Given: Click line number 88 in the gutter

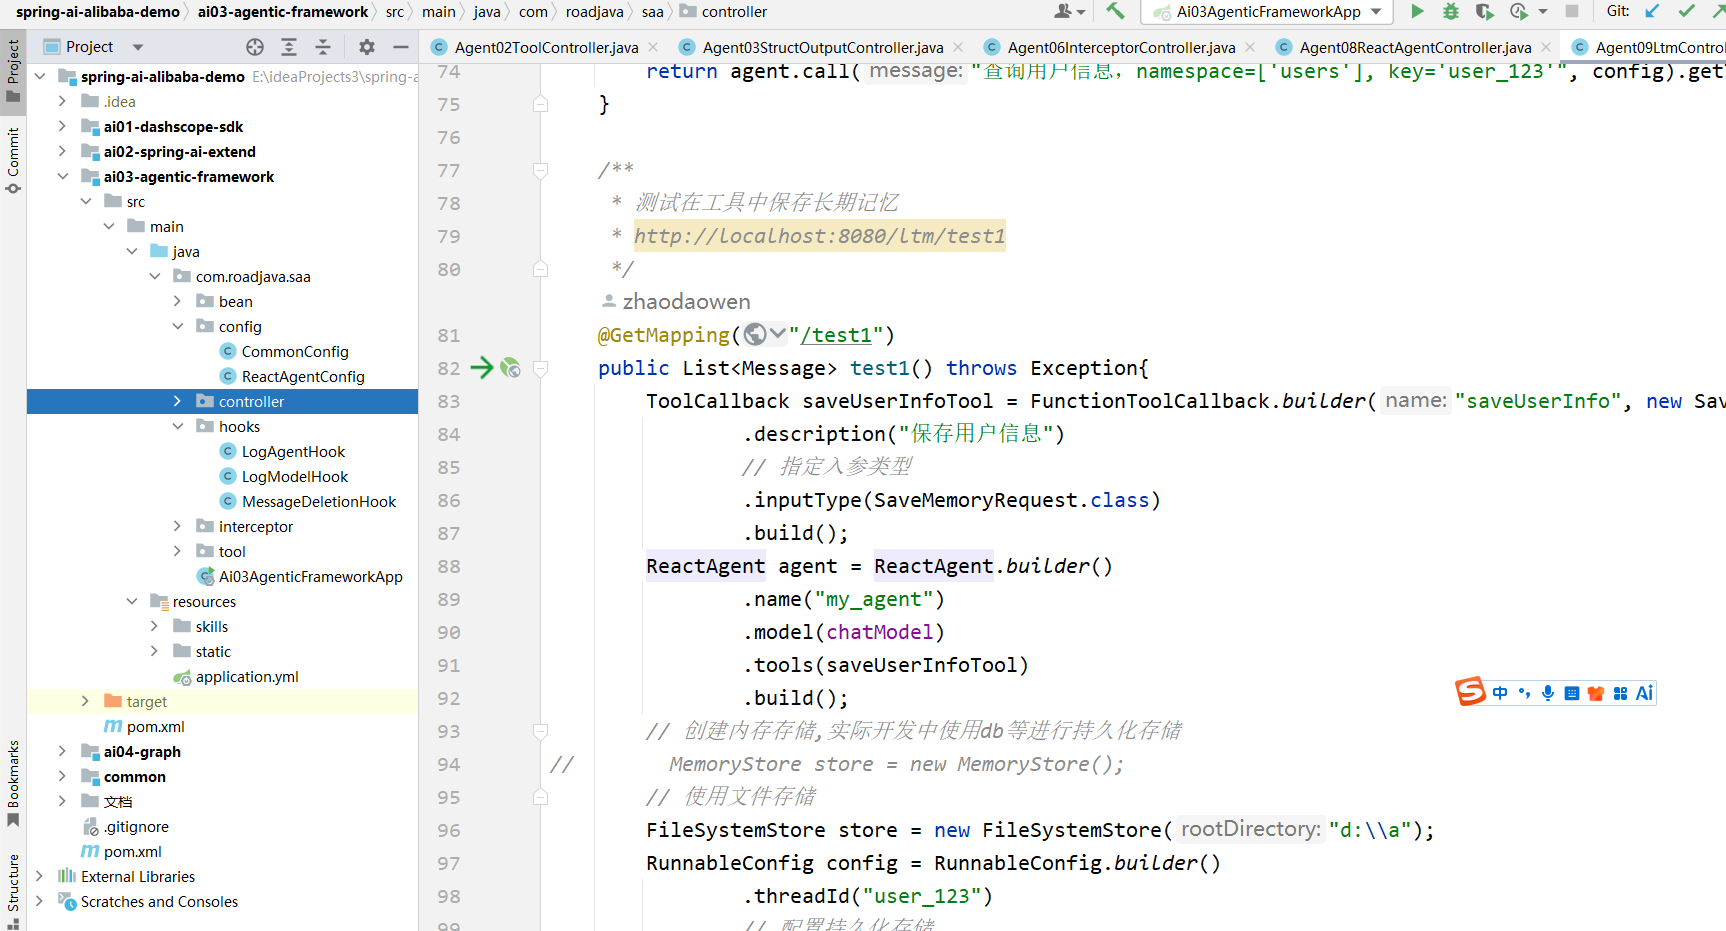Looking at the screenshot, I should (449, 566).
